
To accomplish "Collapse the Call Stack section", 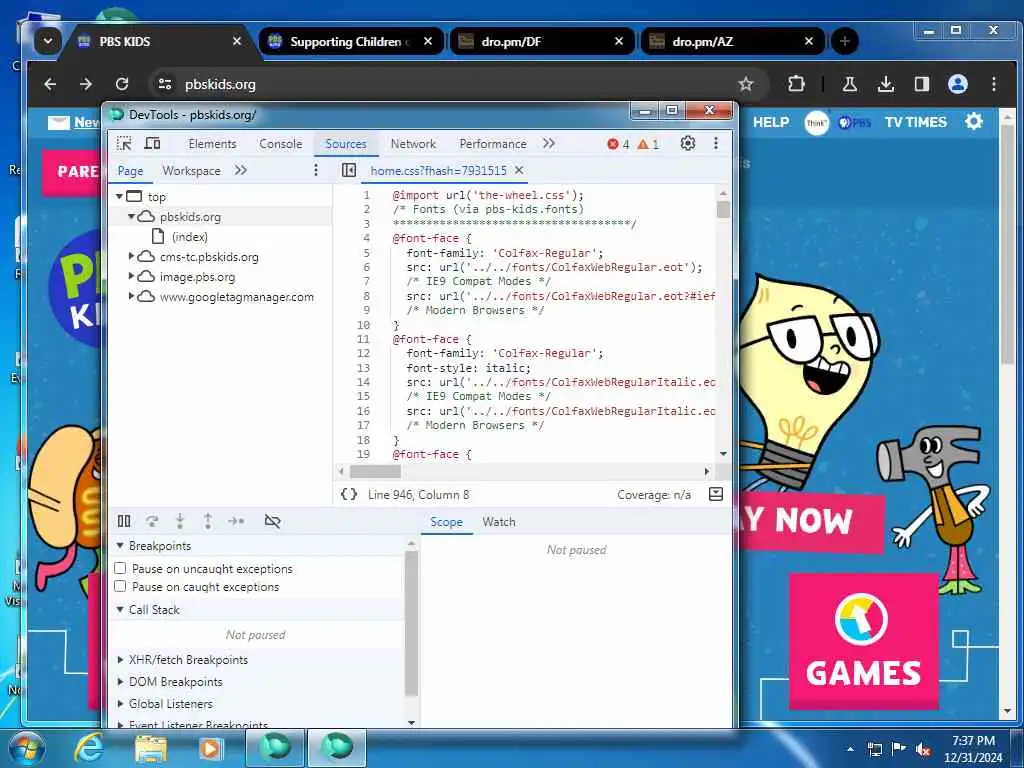I will pos(120,609).
